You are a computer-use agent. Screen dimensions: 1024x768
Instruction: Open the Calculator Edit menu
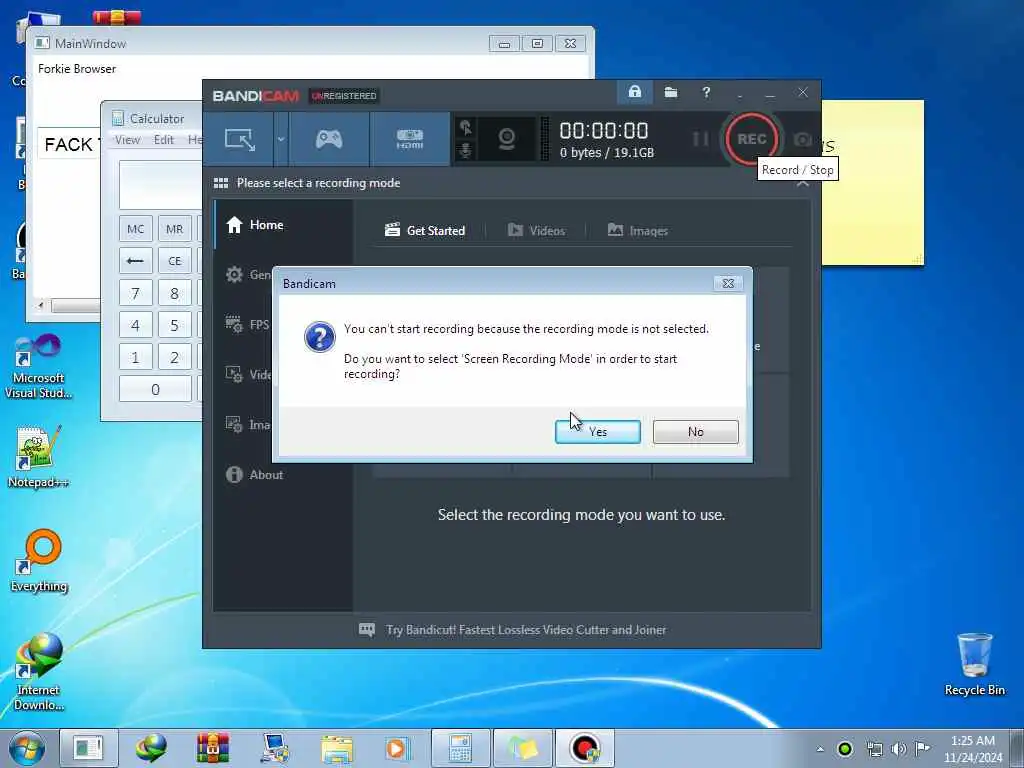(164, 140)
